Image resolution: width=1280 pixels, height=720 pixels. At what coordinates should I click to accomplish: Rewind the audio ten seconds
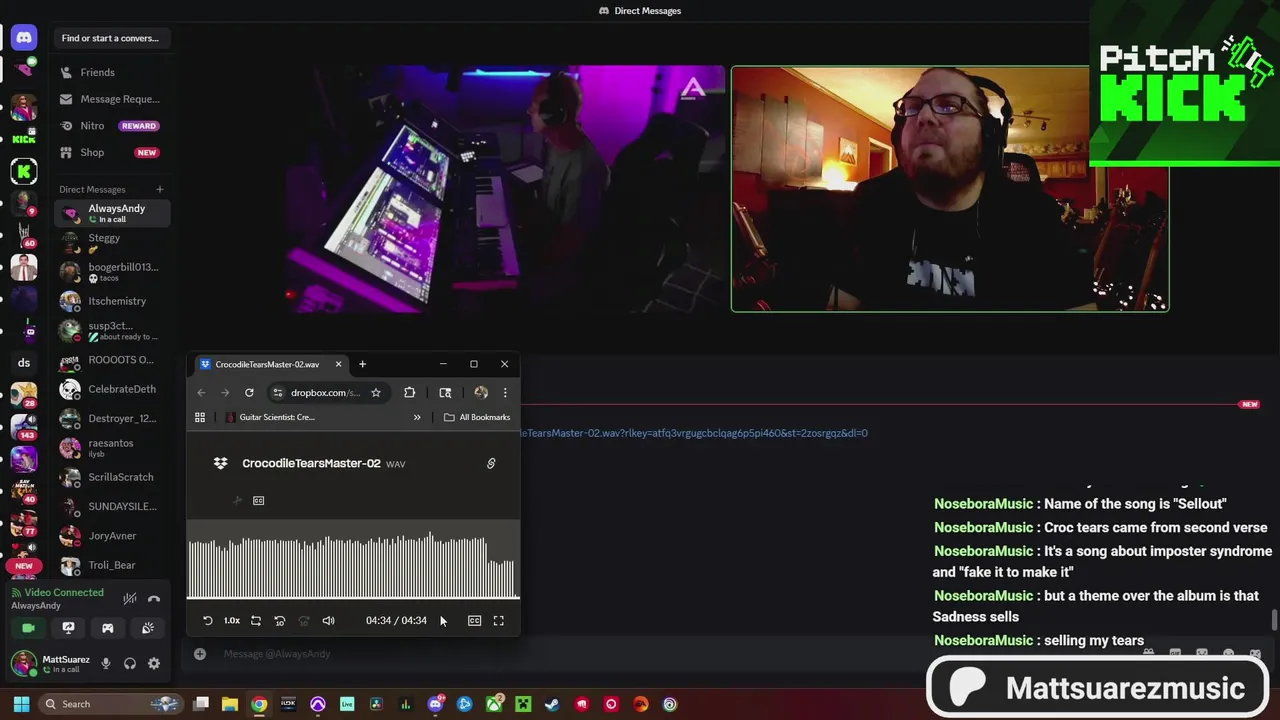pyautogui.click(x=280, y=621)
